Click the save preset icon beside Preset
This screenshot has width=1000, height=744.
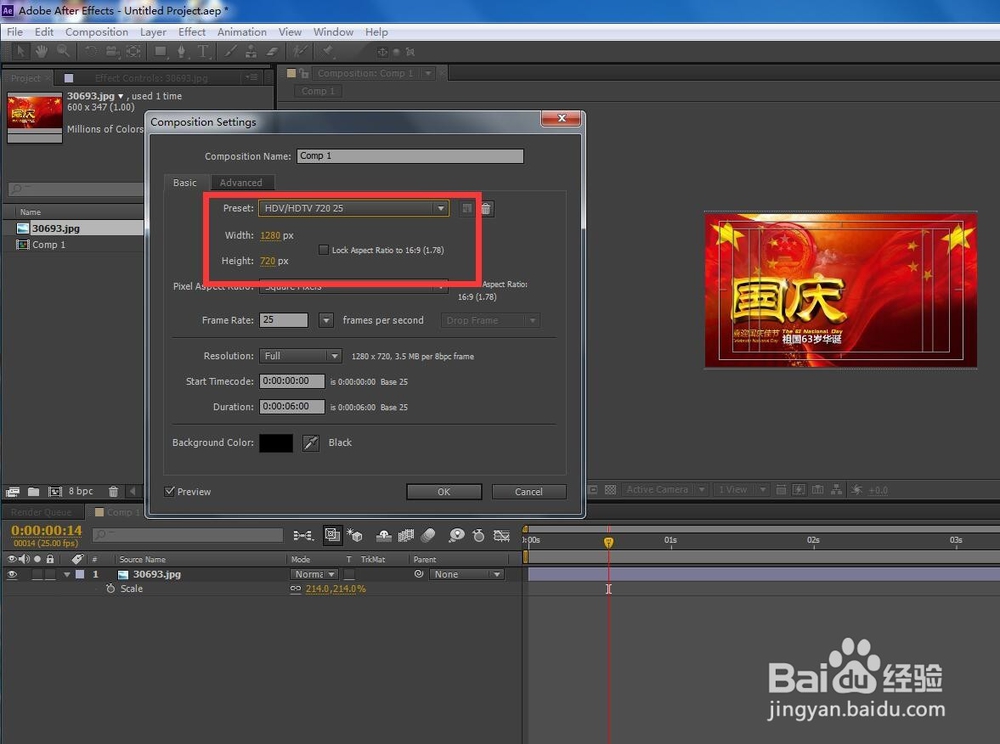(x=467, y=208)
